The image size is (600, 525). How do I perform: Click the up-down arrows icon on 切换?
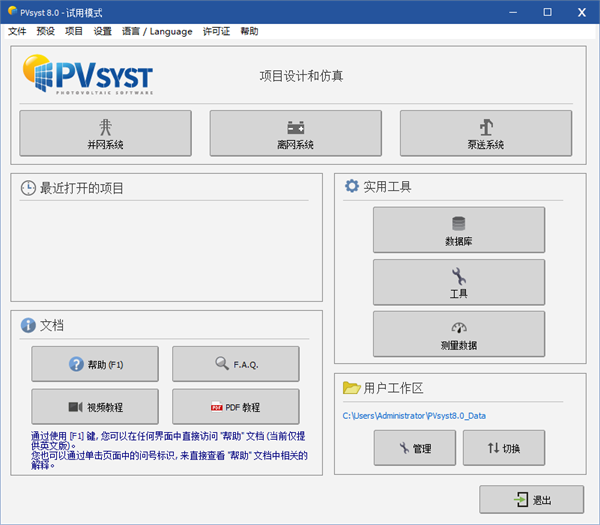tap(493, 448)
